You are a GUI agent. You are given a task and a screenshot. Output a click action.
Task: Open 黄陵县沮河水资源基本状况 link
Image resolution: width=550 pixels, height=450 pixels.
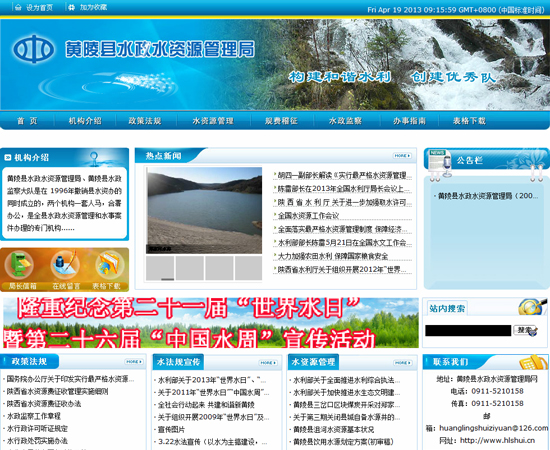[334, 429]
